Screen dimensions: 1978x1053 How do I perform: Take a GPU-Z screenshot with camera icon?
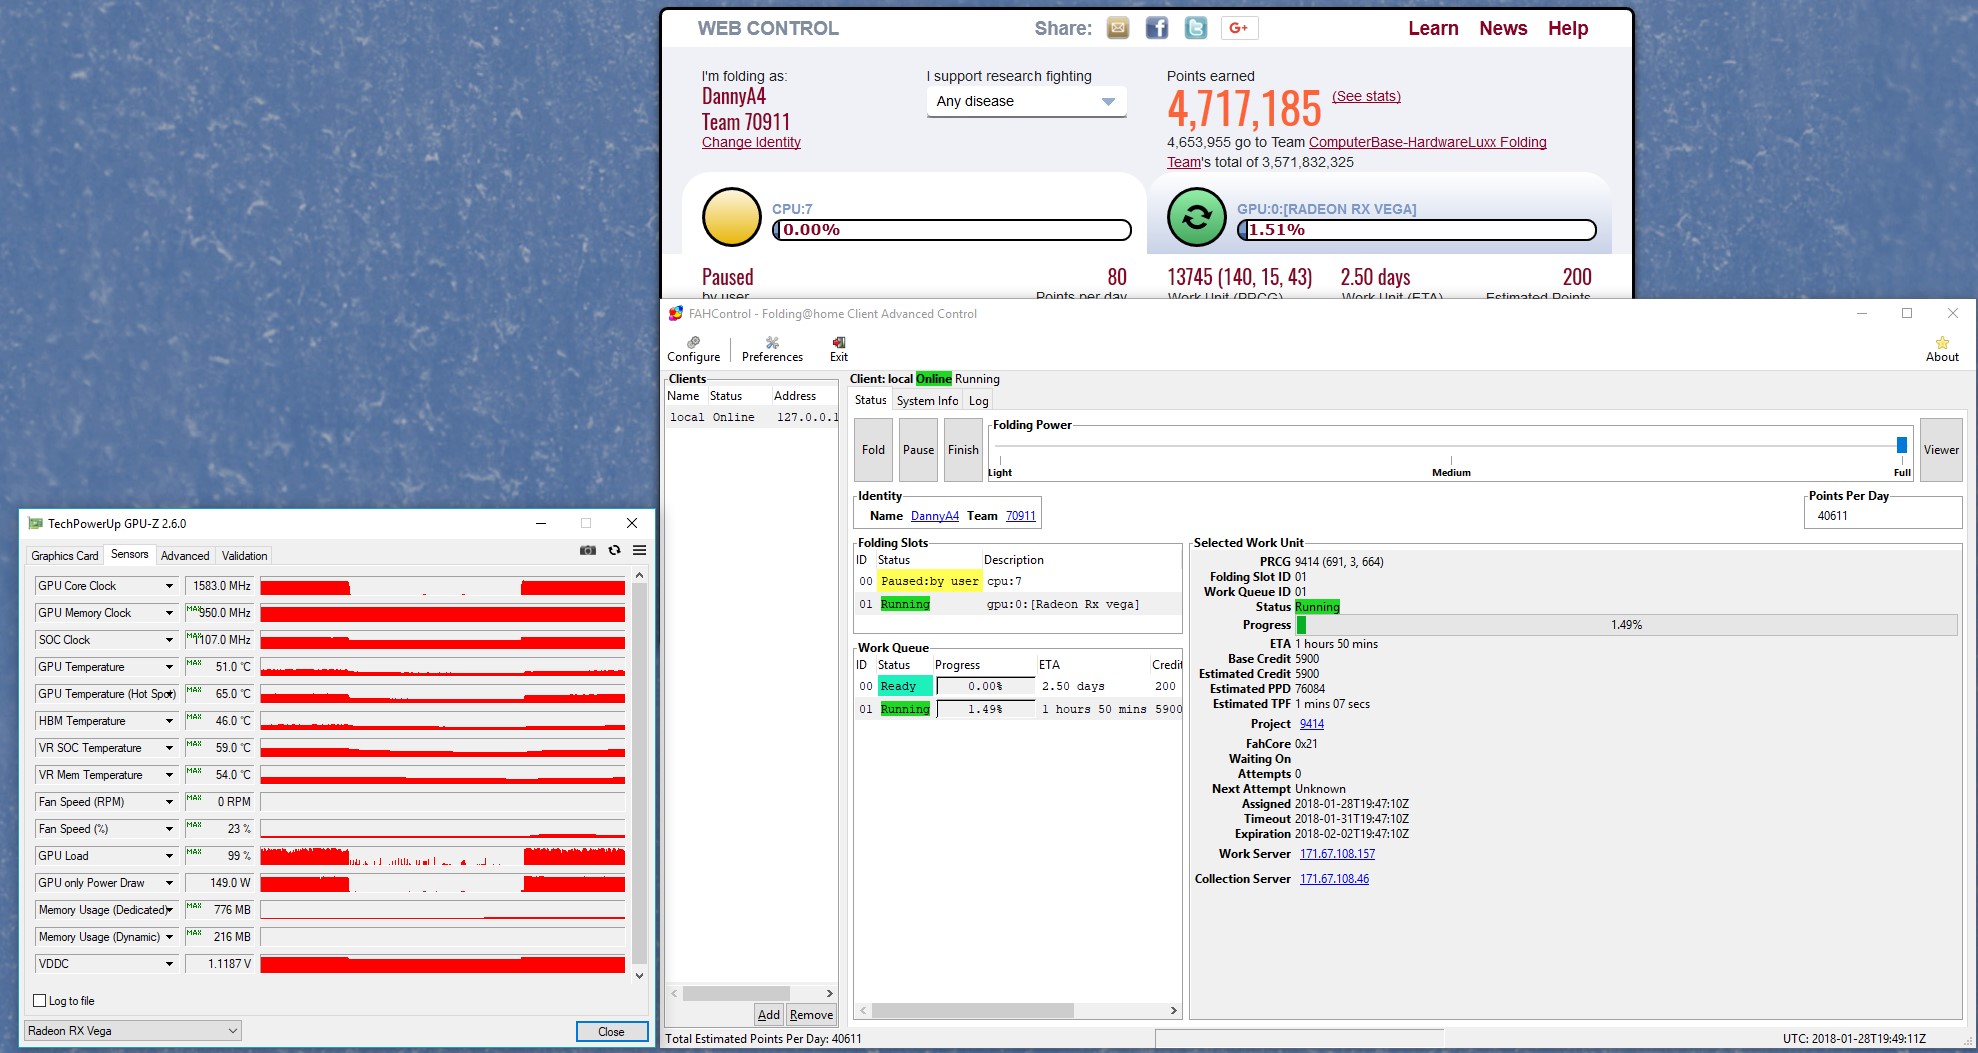coord(588,550)
